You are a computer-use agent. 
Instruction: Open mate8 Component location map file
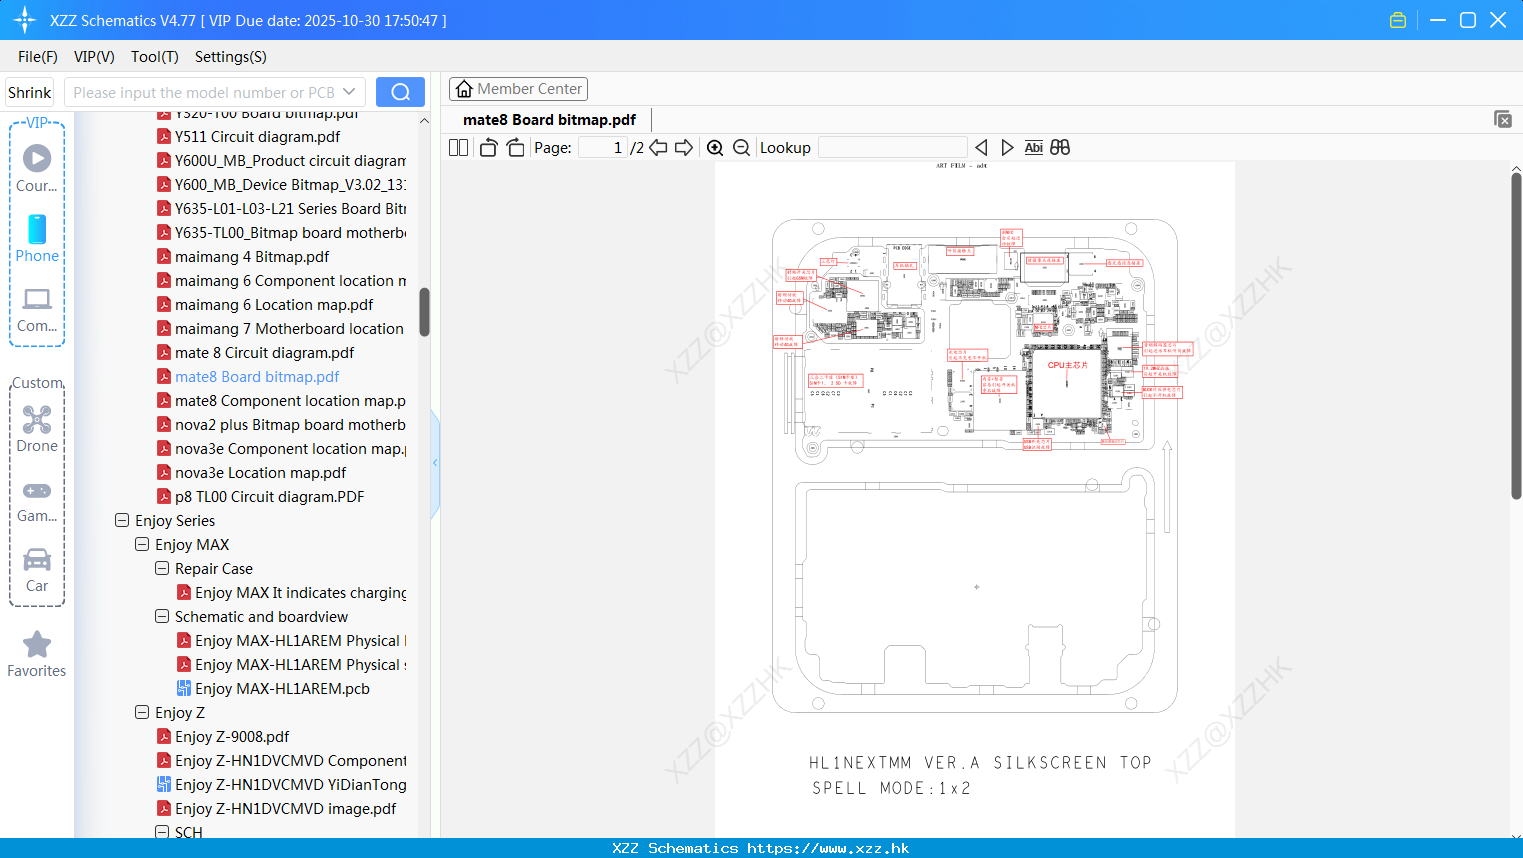(290, 400)
